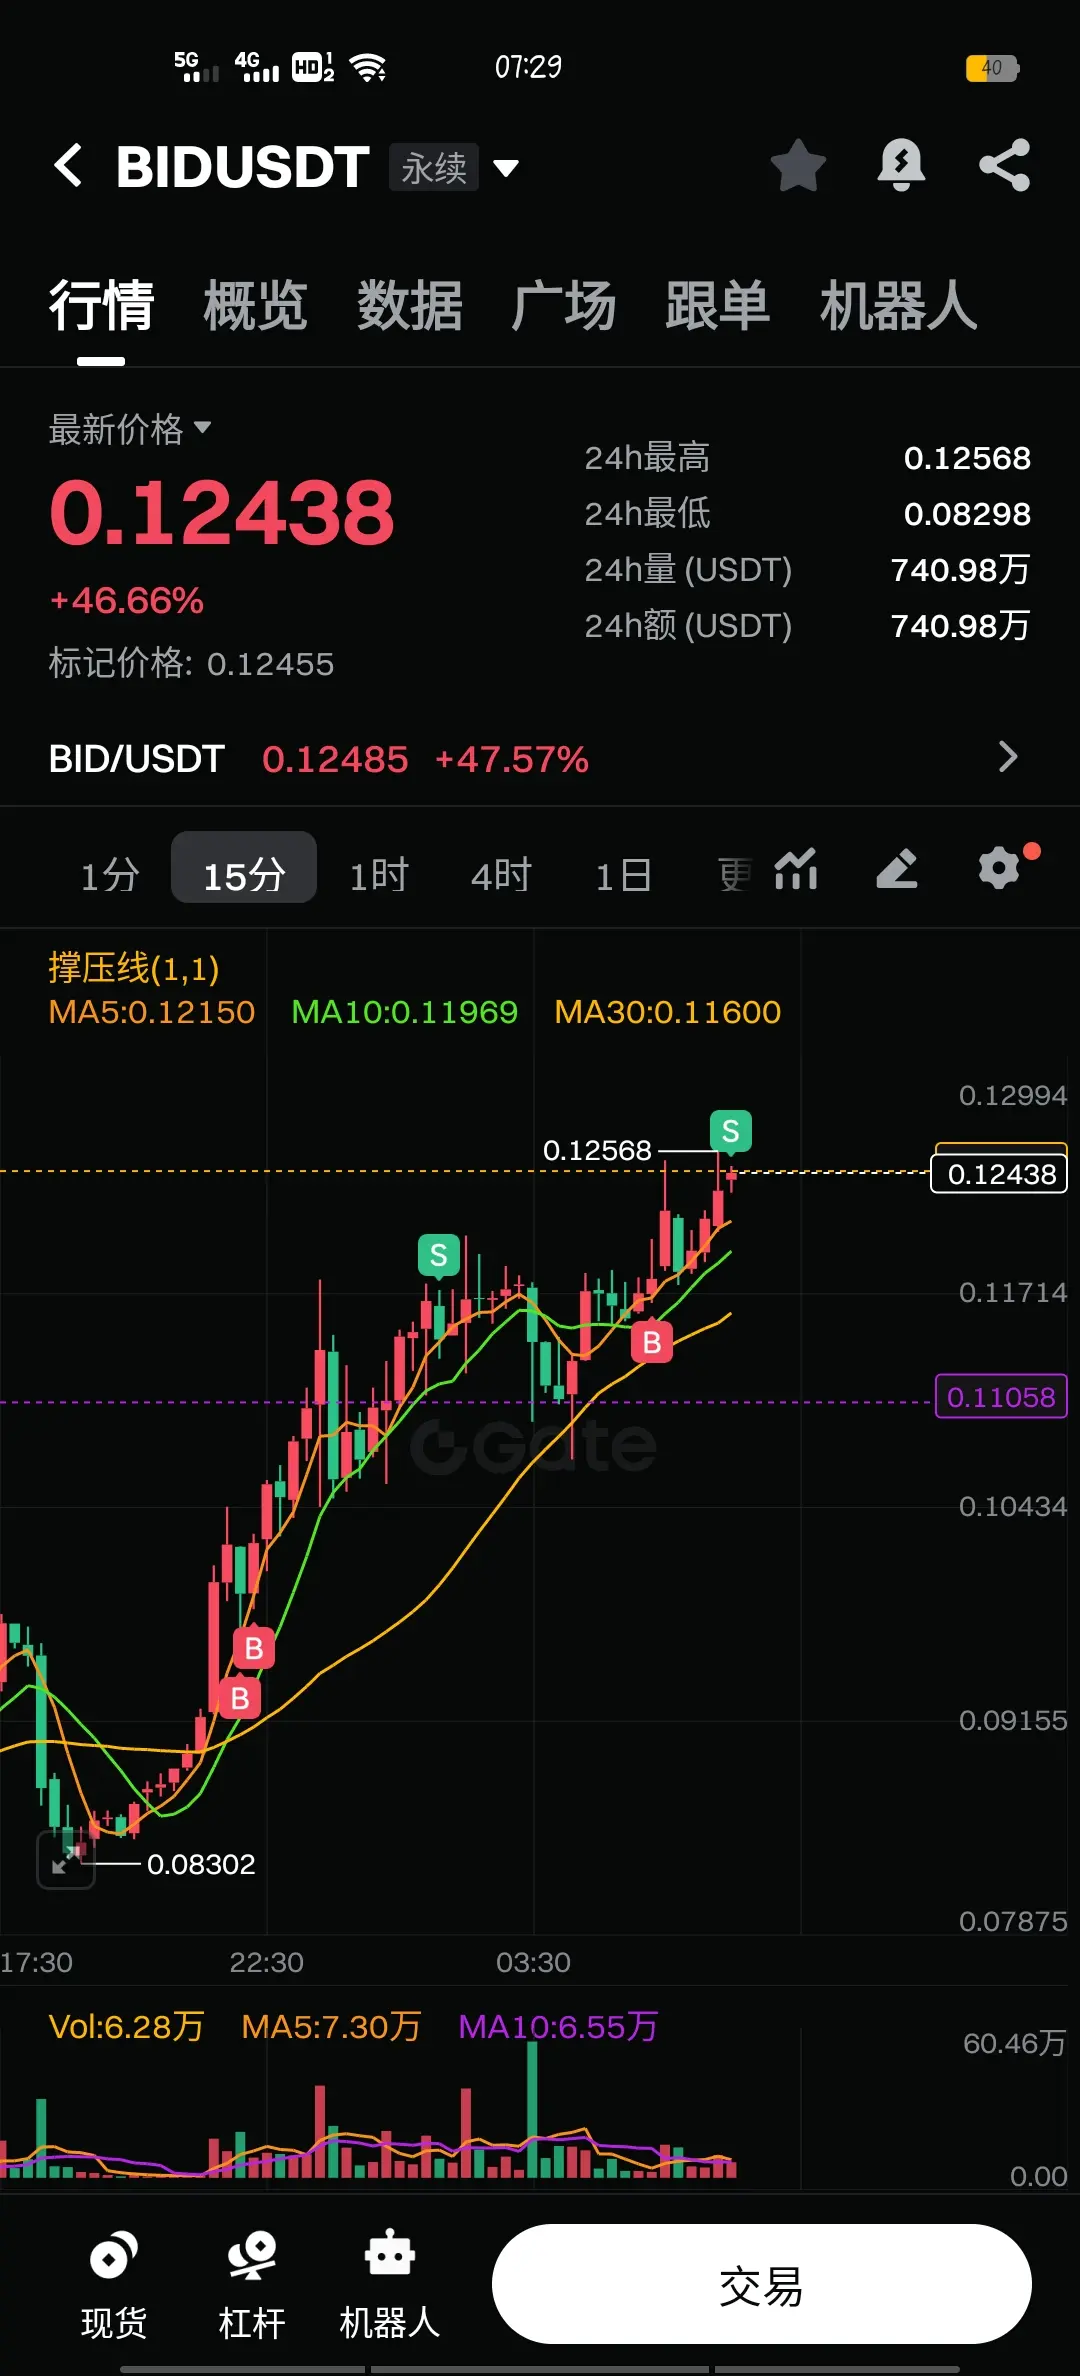Select the 1分 timeframe
The image size is (1080, 2376).
tap(109, 875)
